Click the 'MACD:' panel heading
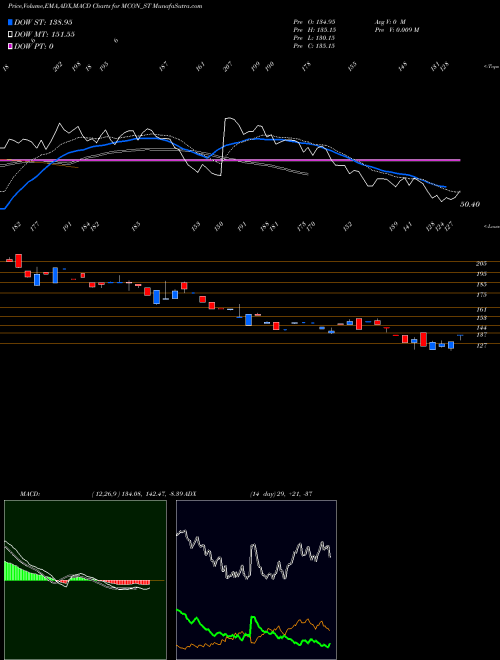Image resolution: width=500 pixels, height=660 pixels. point(29,493)
